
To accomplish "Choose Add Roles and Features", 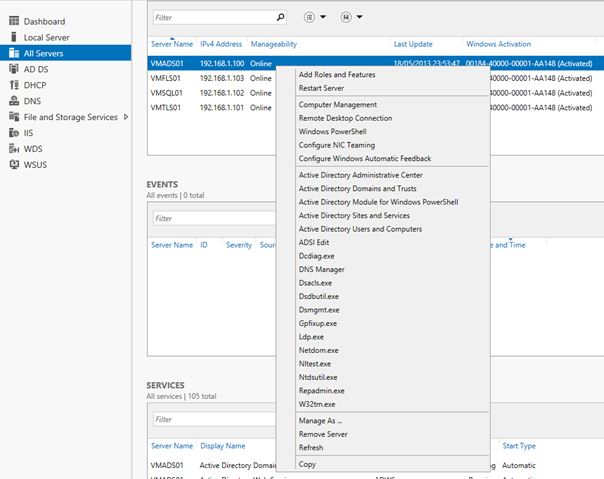I will click(337, 74).
